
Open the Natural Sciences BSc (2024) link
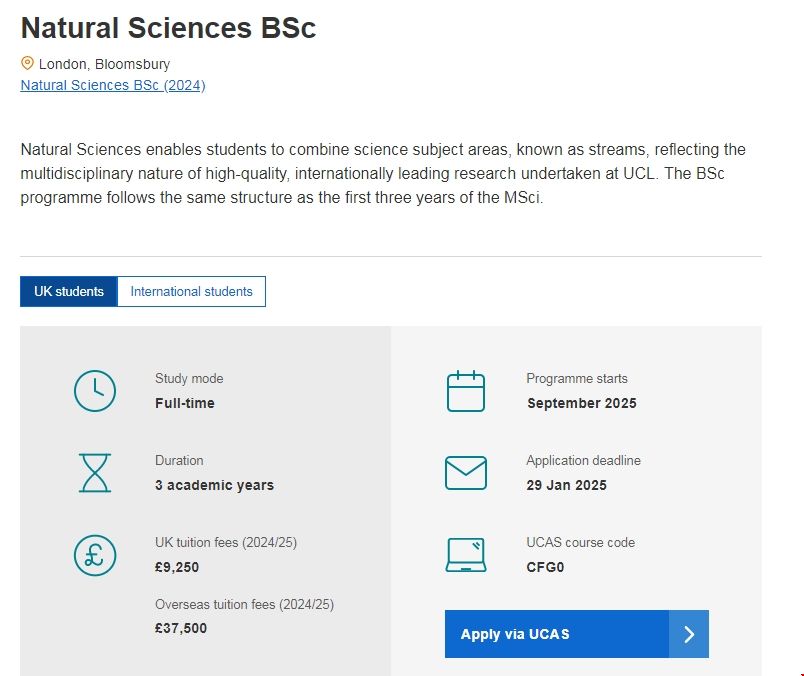coord(111,85)
